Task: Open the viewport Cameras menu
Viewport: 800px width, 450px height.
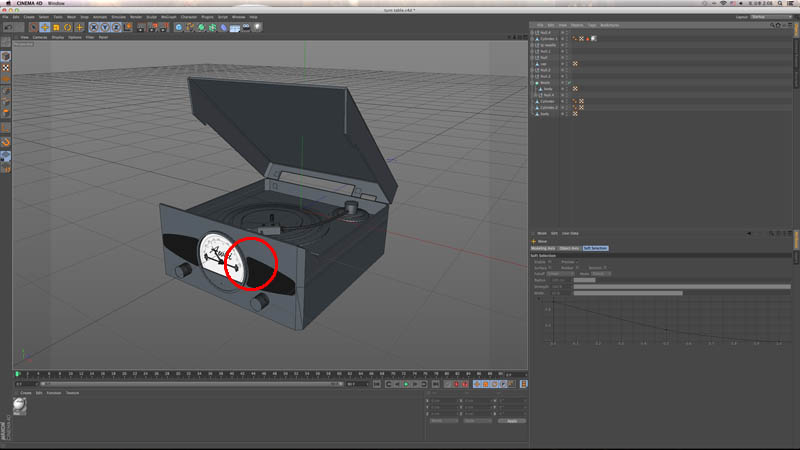Action: click(40, 37)
